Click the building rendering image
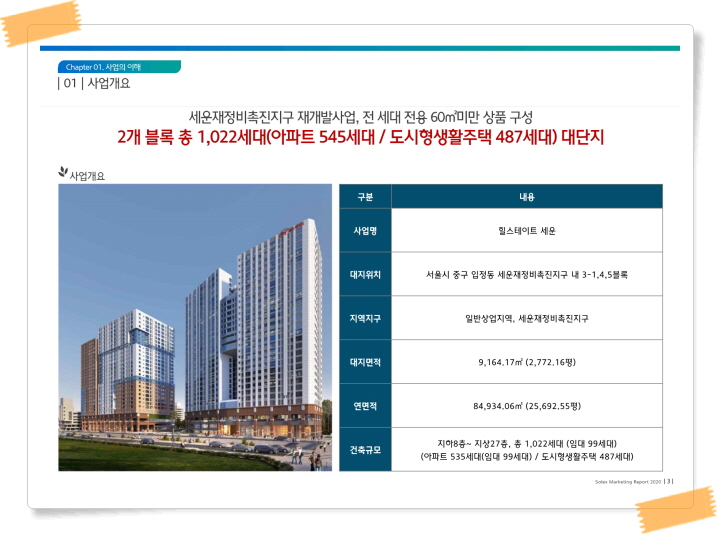Screen dimensions: 717x534 point(195,327)
